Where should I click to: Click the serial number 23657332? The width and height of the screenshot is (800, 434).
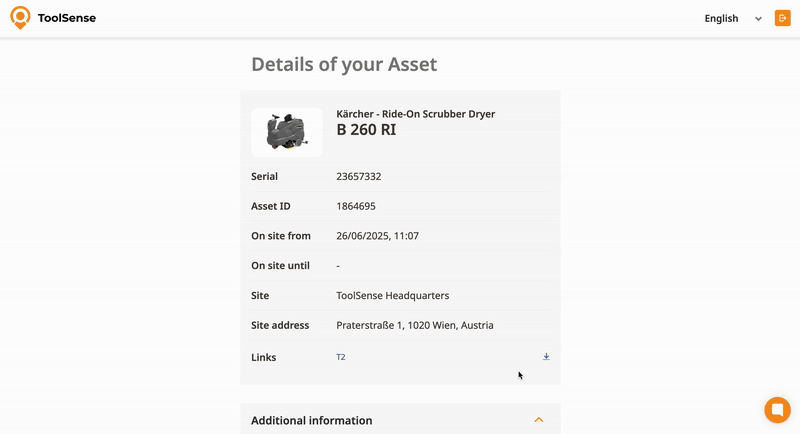(x=358, y=177)
